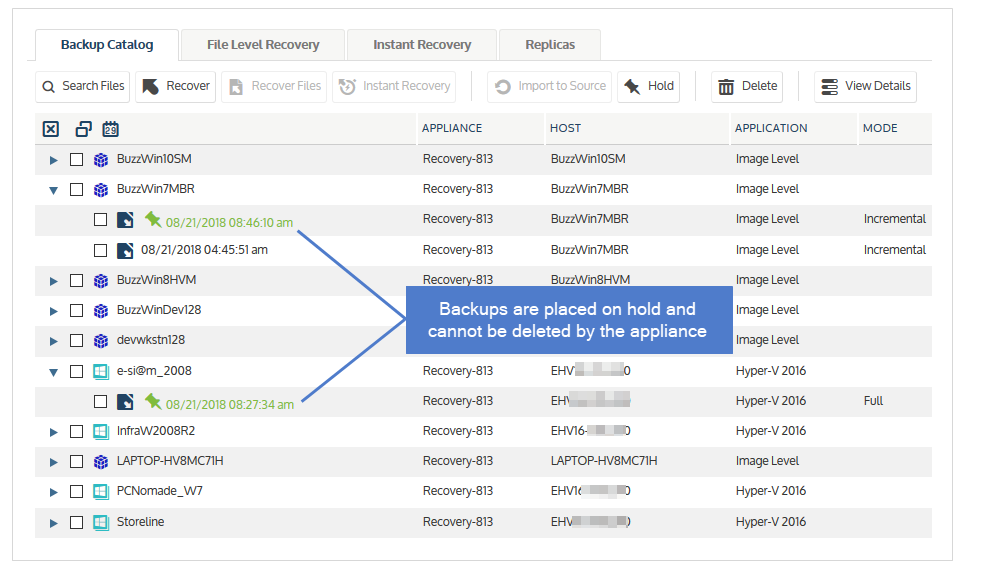Click the devwkstn128 asset cube icon
The height and width of the screenshot is (585, 981).
point(101,341)
